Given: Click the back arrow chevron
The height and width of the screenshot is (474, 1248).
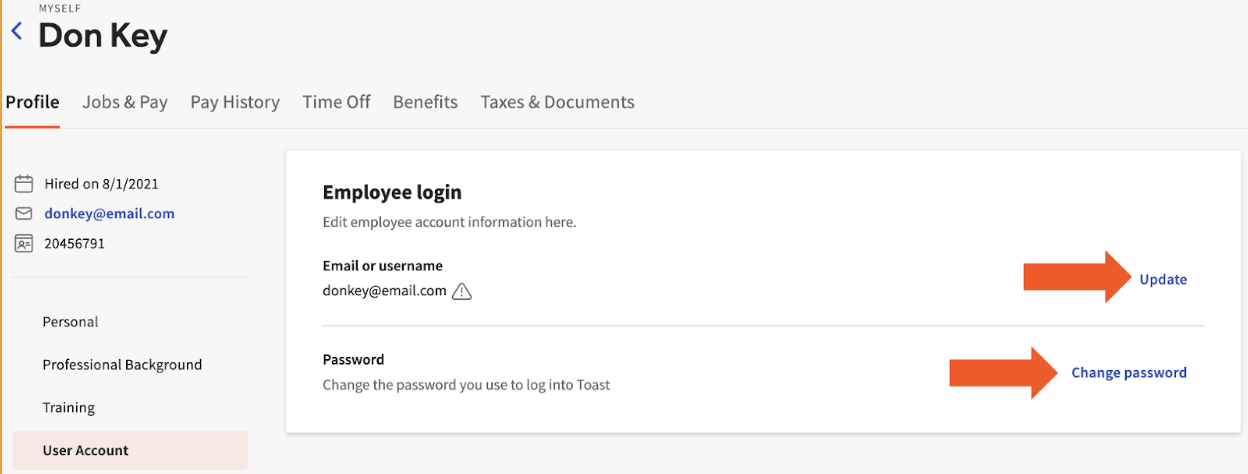Looking at the screenshot, I should point(16,32).
